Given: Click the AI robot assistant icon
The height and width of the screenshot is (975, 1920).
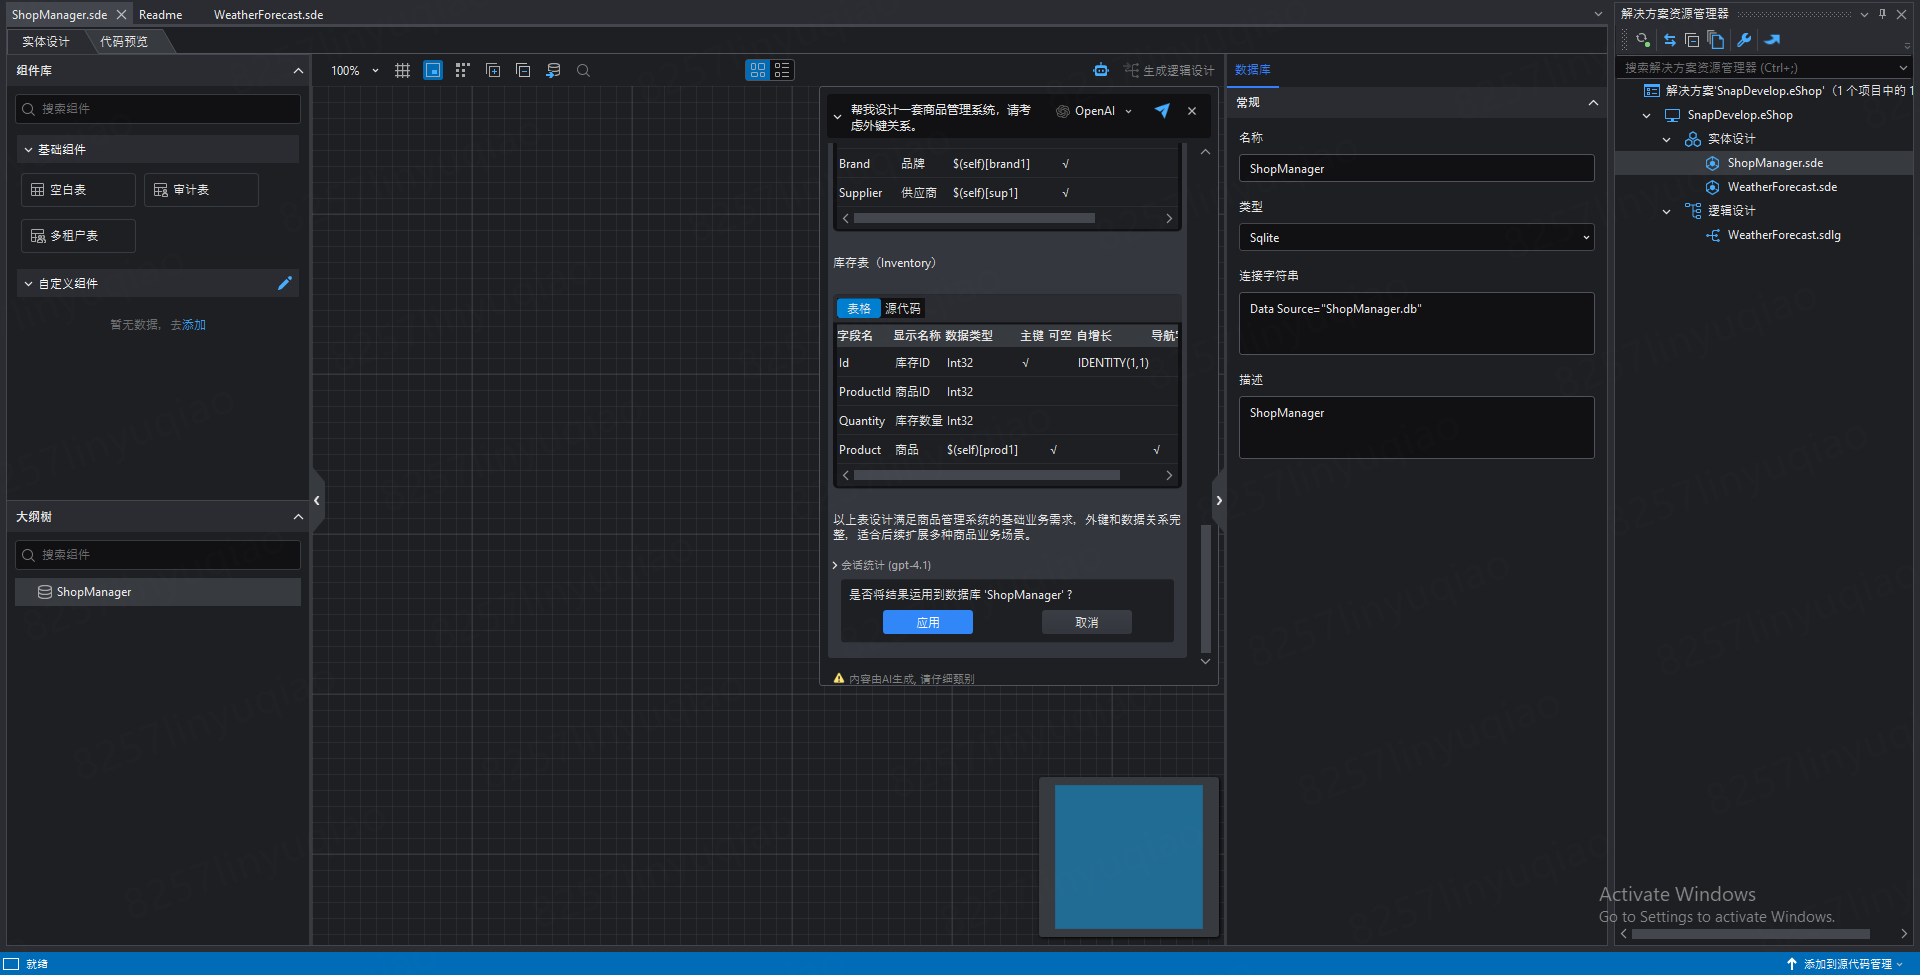Looking at the screenshot, I should pyautogui.click(x=1101, y=70).
